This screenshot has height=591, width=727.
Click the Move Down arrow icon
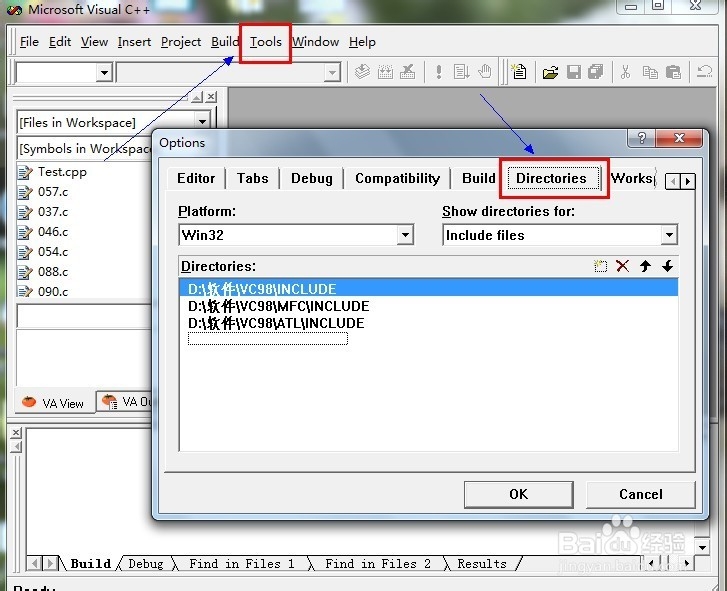(667, 266)
